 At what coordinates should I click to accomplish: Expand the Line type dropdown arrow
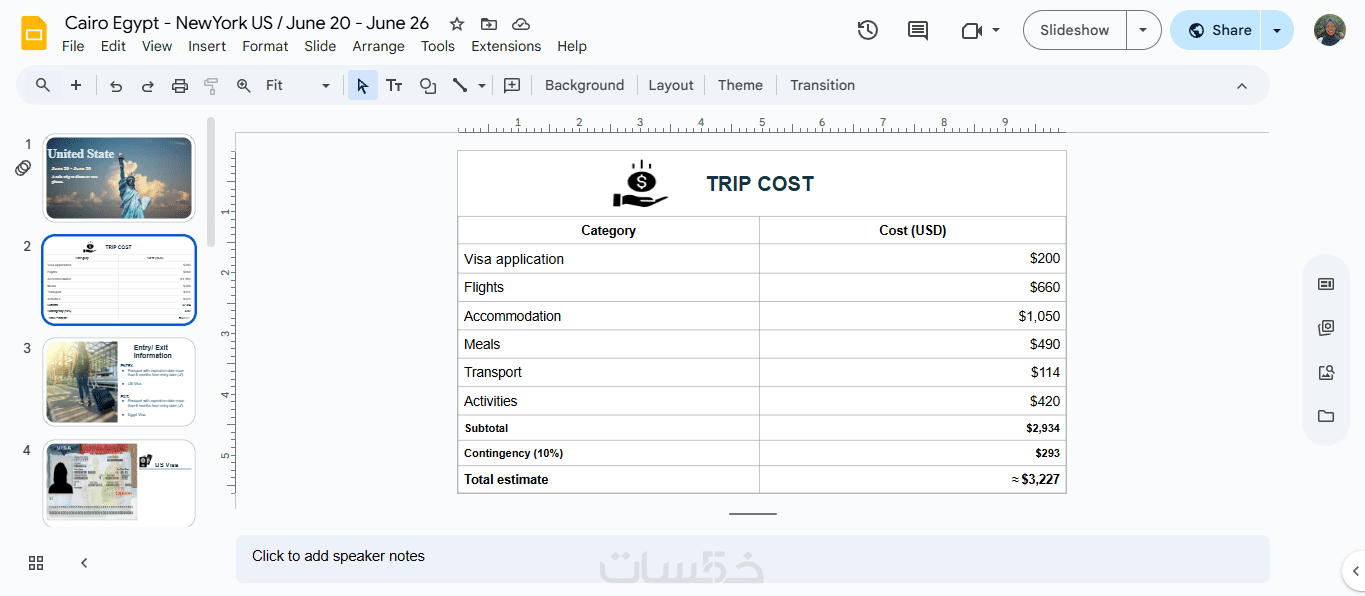point(482,86)
